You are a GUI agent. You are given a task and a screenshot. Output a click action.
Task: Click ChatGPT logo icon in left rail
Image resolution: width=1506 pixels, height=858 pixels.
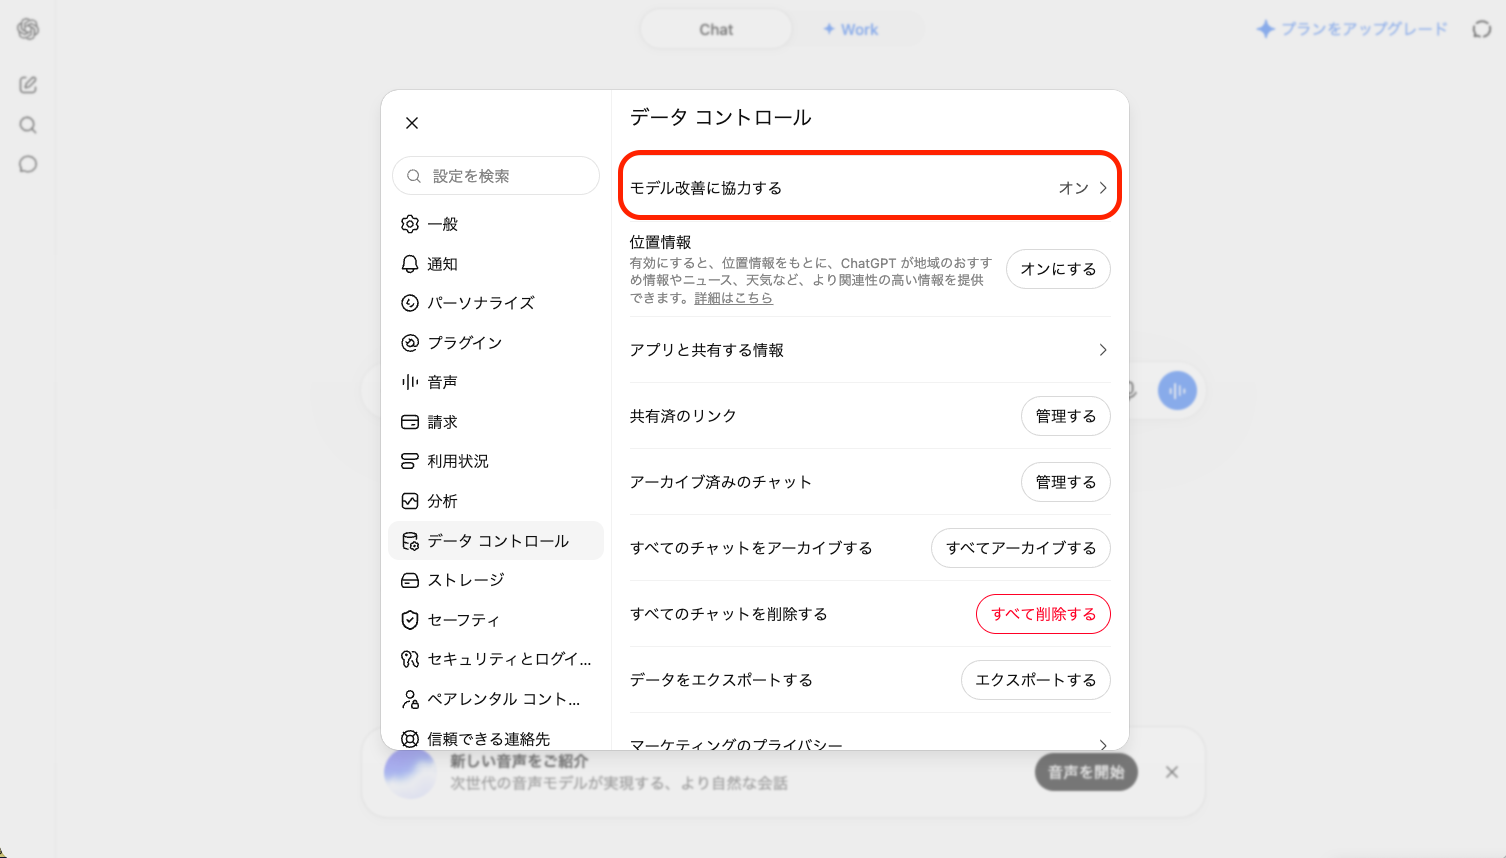tap(28, 29)
